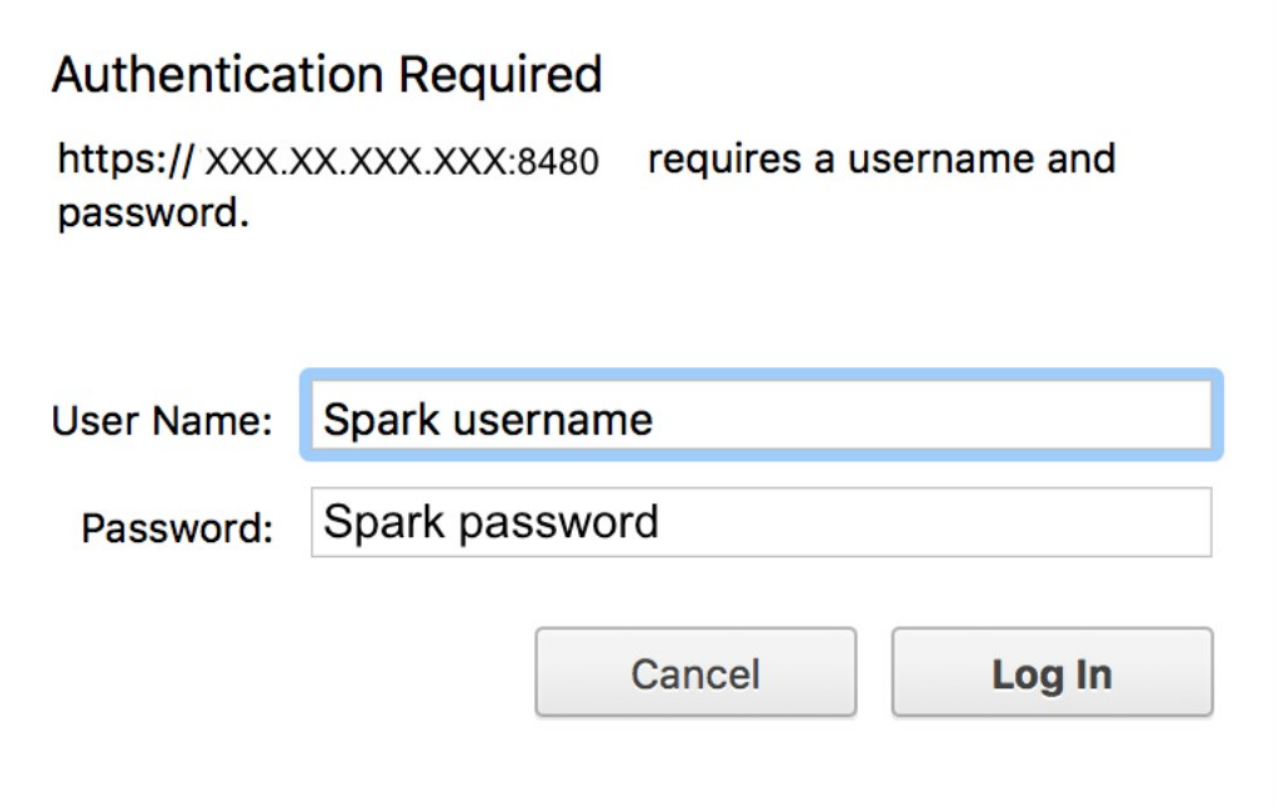The width and height of the screenshot is (1276, 805).
Task: Focus the User Name input field
Action: 760,418
